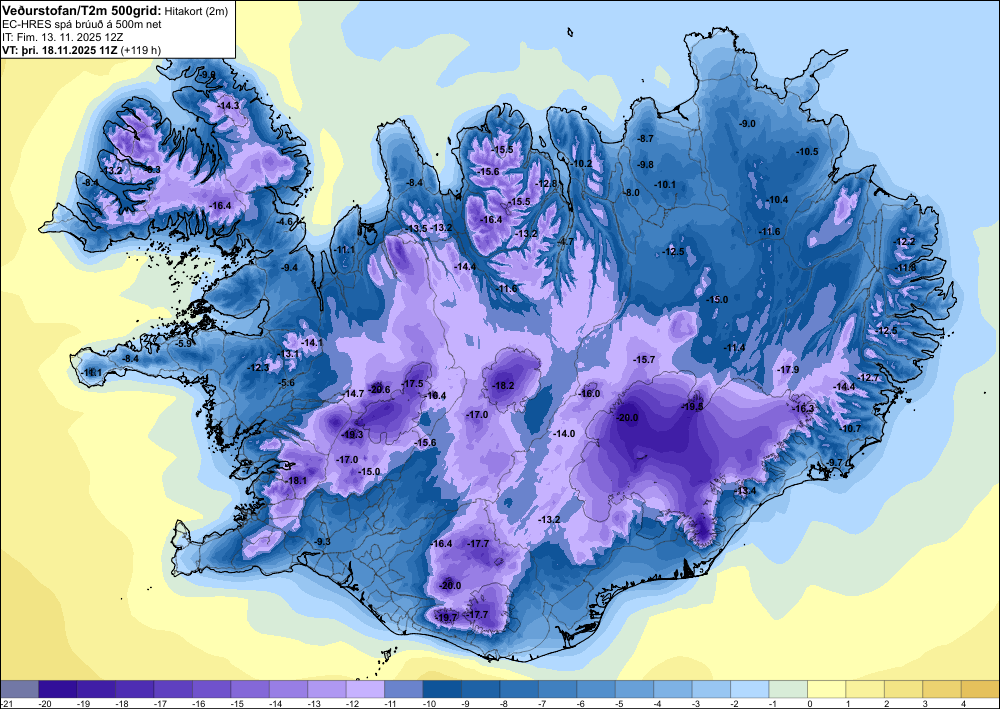Click the temperature label '-12.8'

tap(547, 184)
